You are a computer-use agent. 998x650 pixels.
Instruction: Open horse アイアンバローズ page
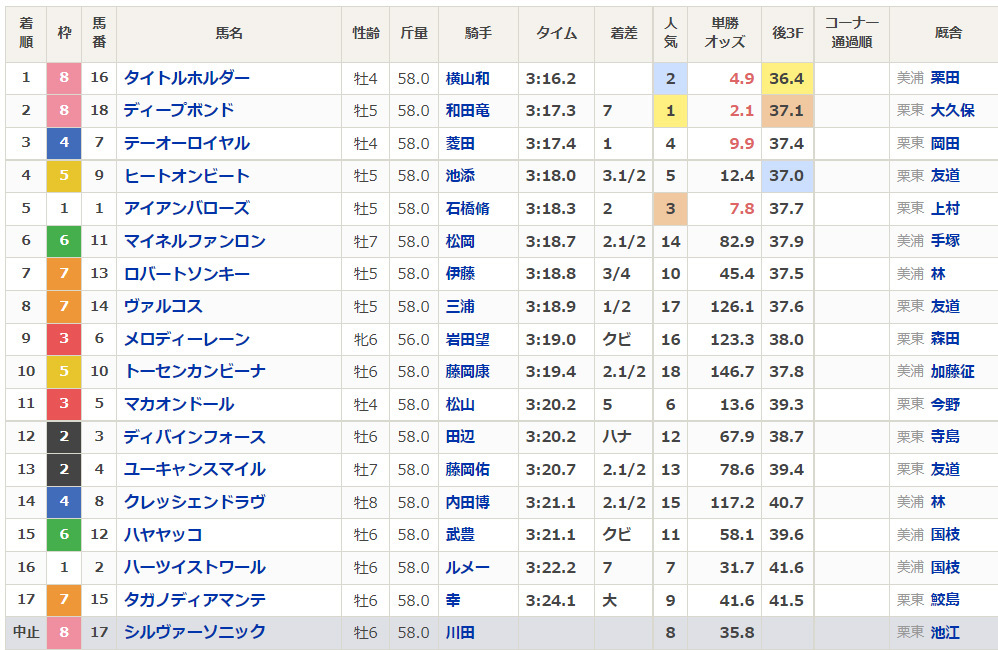[186, 208]
